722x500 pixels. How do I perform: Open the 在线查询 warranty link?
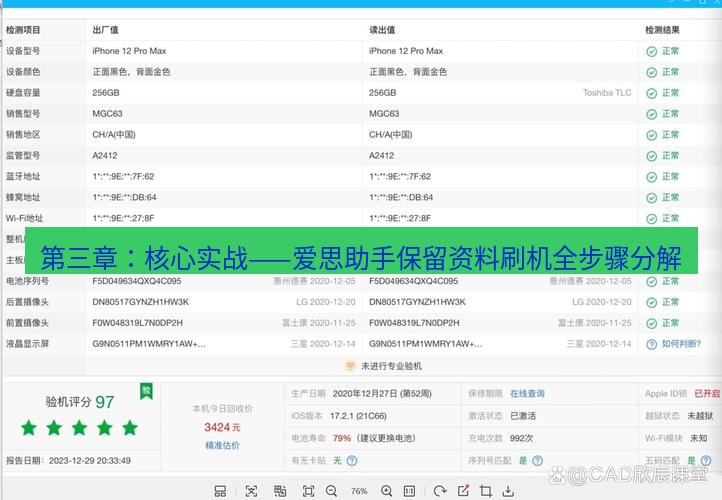click(527, 394)
